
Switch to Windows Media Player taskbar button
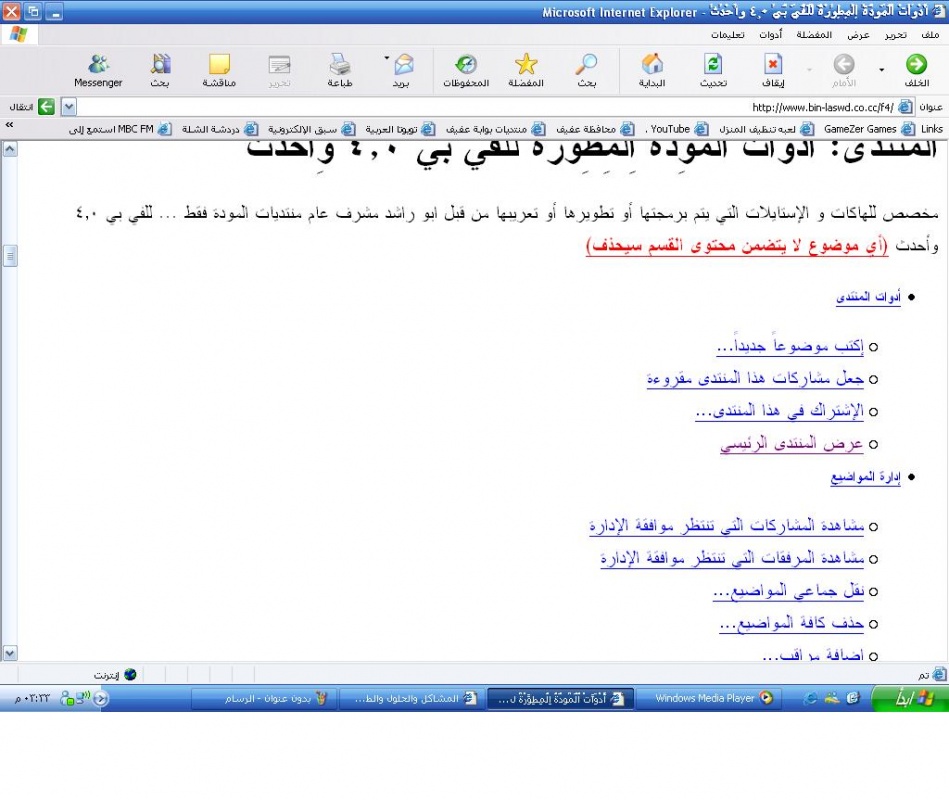click(712, 698)
